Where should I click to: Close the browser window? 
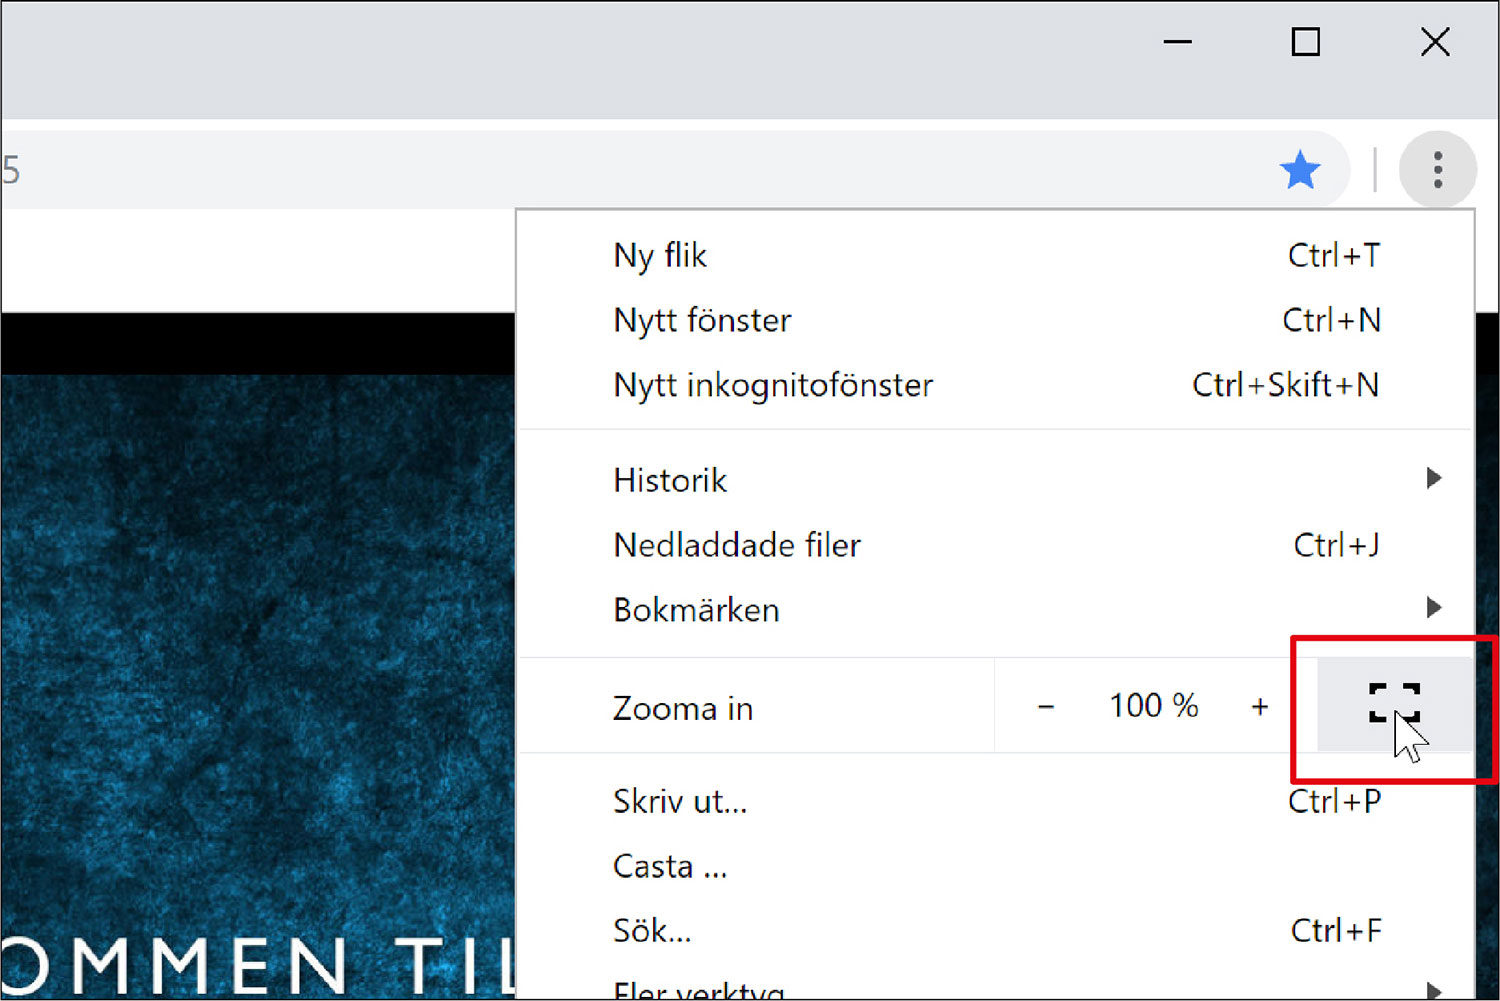point(1435,42)
